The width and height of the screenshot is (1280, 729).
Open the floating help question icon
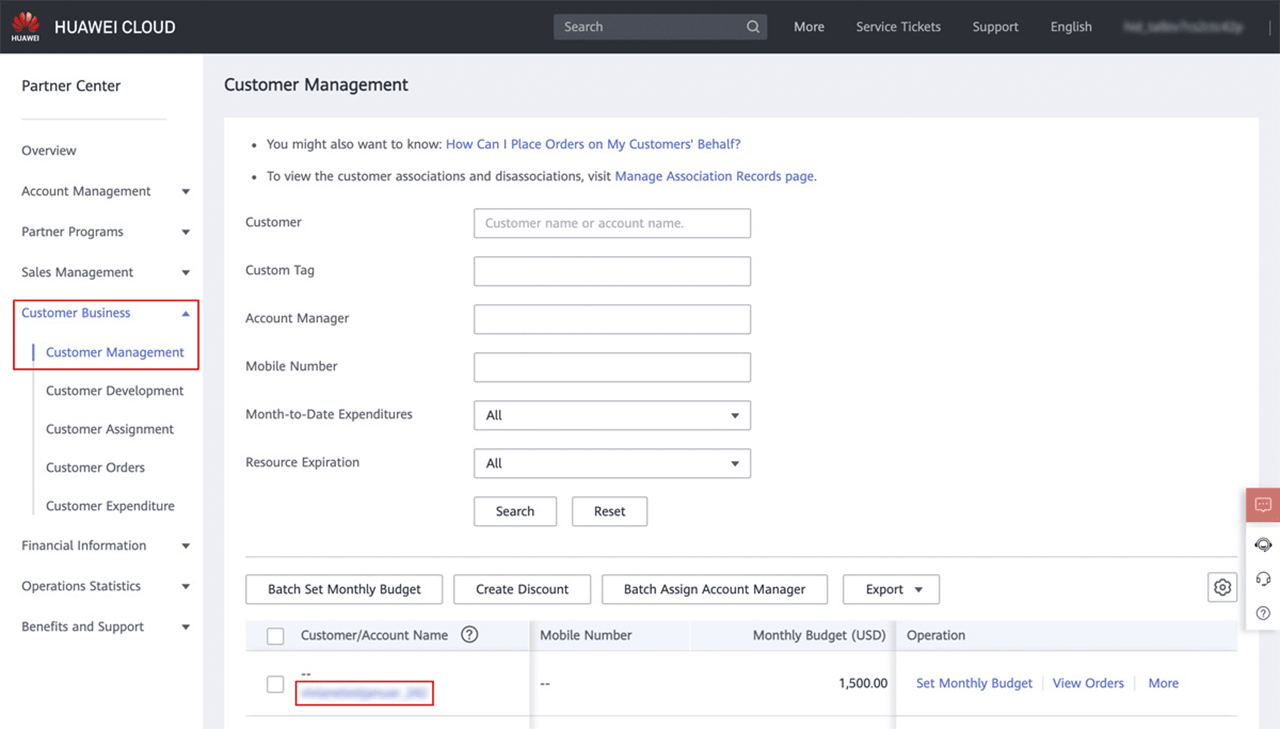coord(1263,613)
